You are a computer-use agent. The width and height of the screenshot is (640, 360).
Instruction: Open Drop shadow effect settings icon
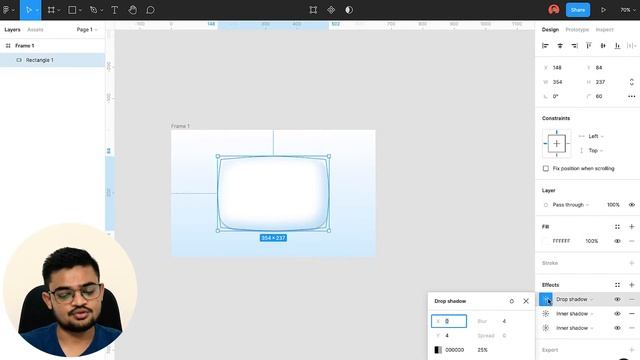546,299
